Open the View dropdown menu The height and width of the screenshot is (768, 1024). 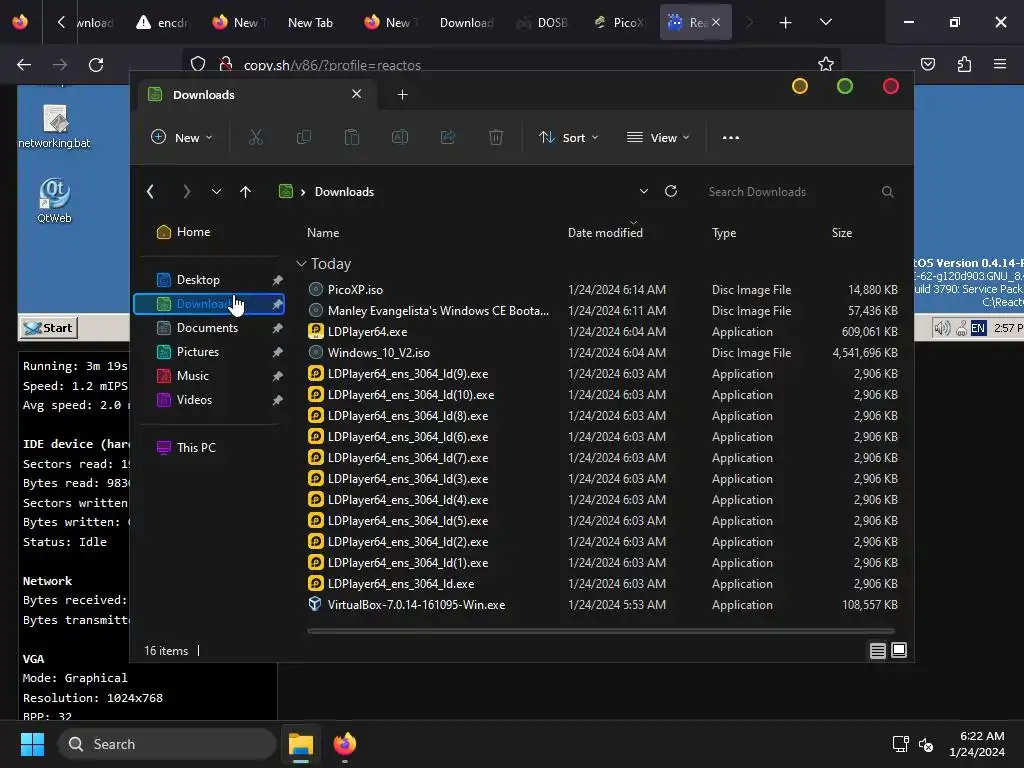click(x=658, y=138)
